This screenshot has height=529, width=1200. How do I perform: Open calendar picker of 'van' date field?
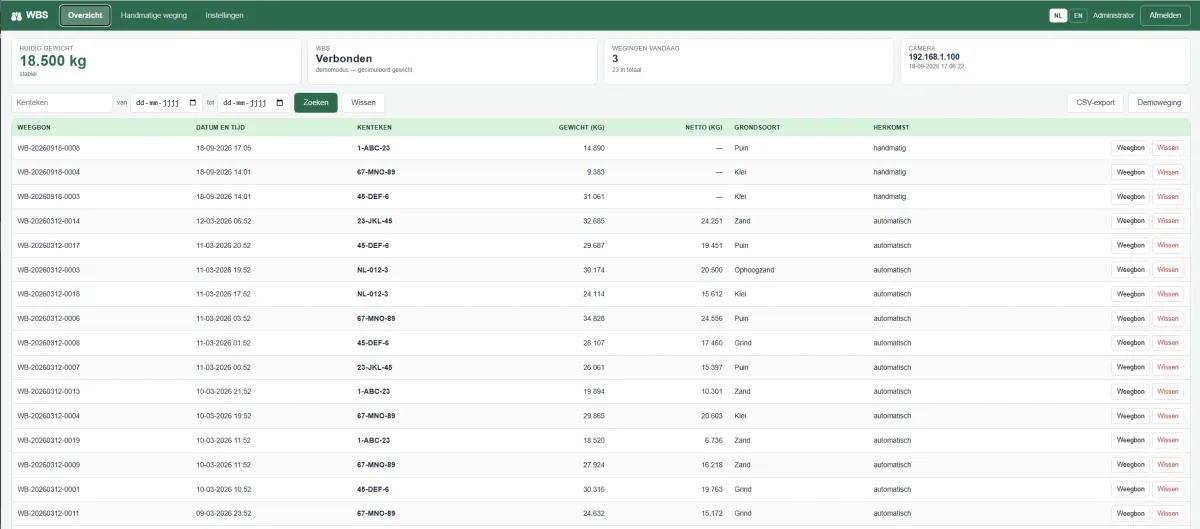[194, 103]
